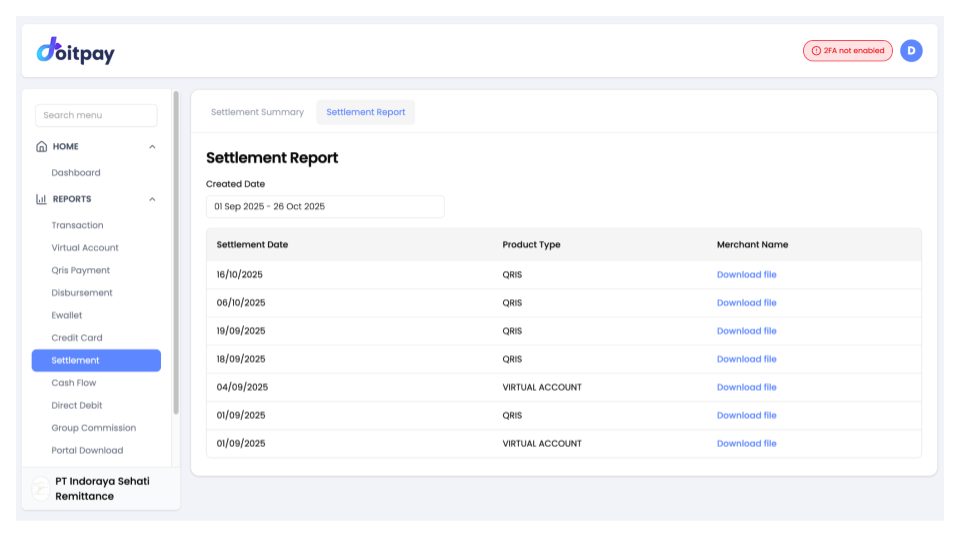
Task: Click the PT Indoraya Sehati Remittance logo
Action: pos(41,489)
